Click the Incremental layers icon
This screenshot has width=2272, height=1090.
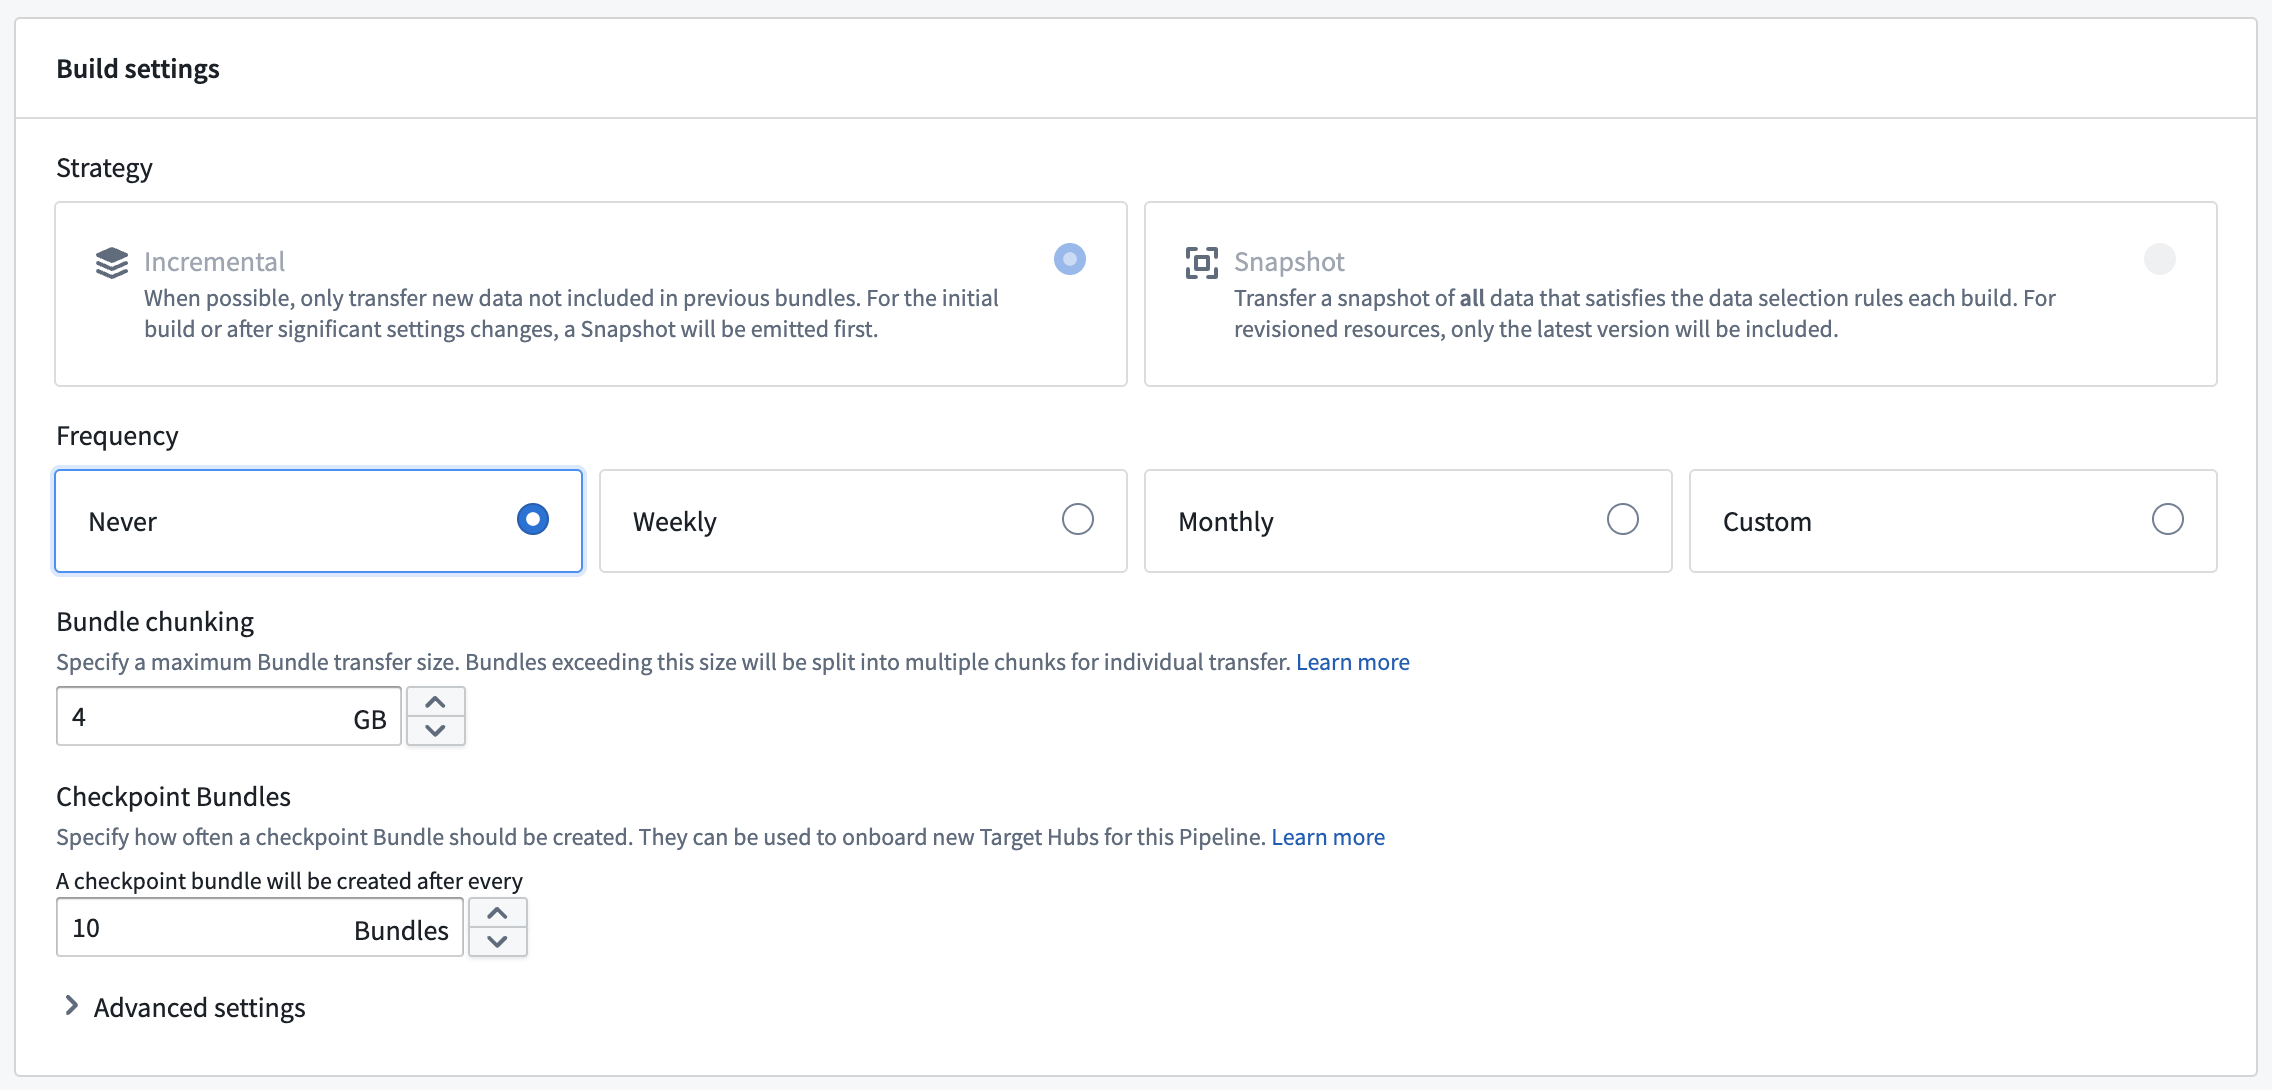(112, 262)
